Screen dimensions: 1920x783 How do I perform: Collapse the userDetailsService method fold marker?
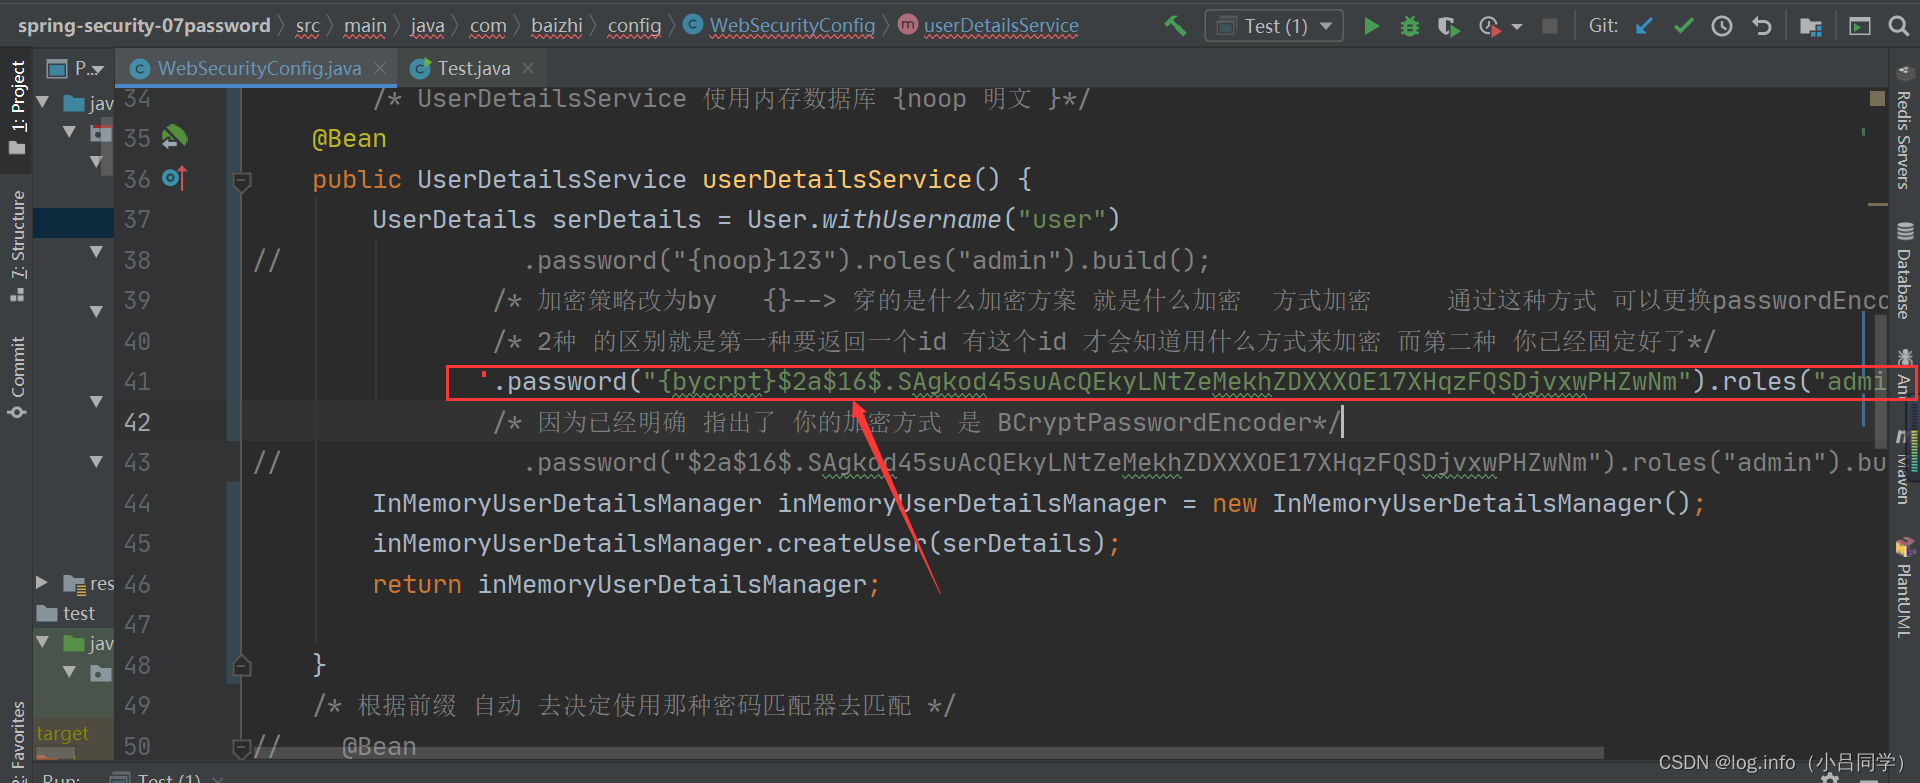241,181
